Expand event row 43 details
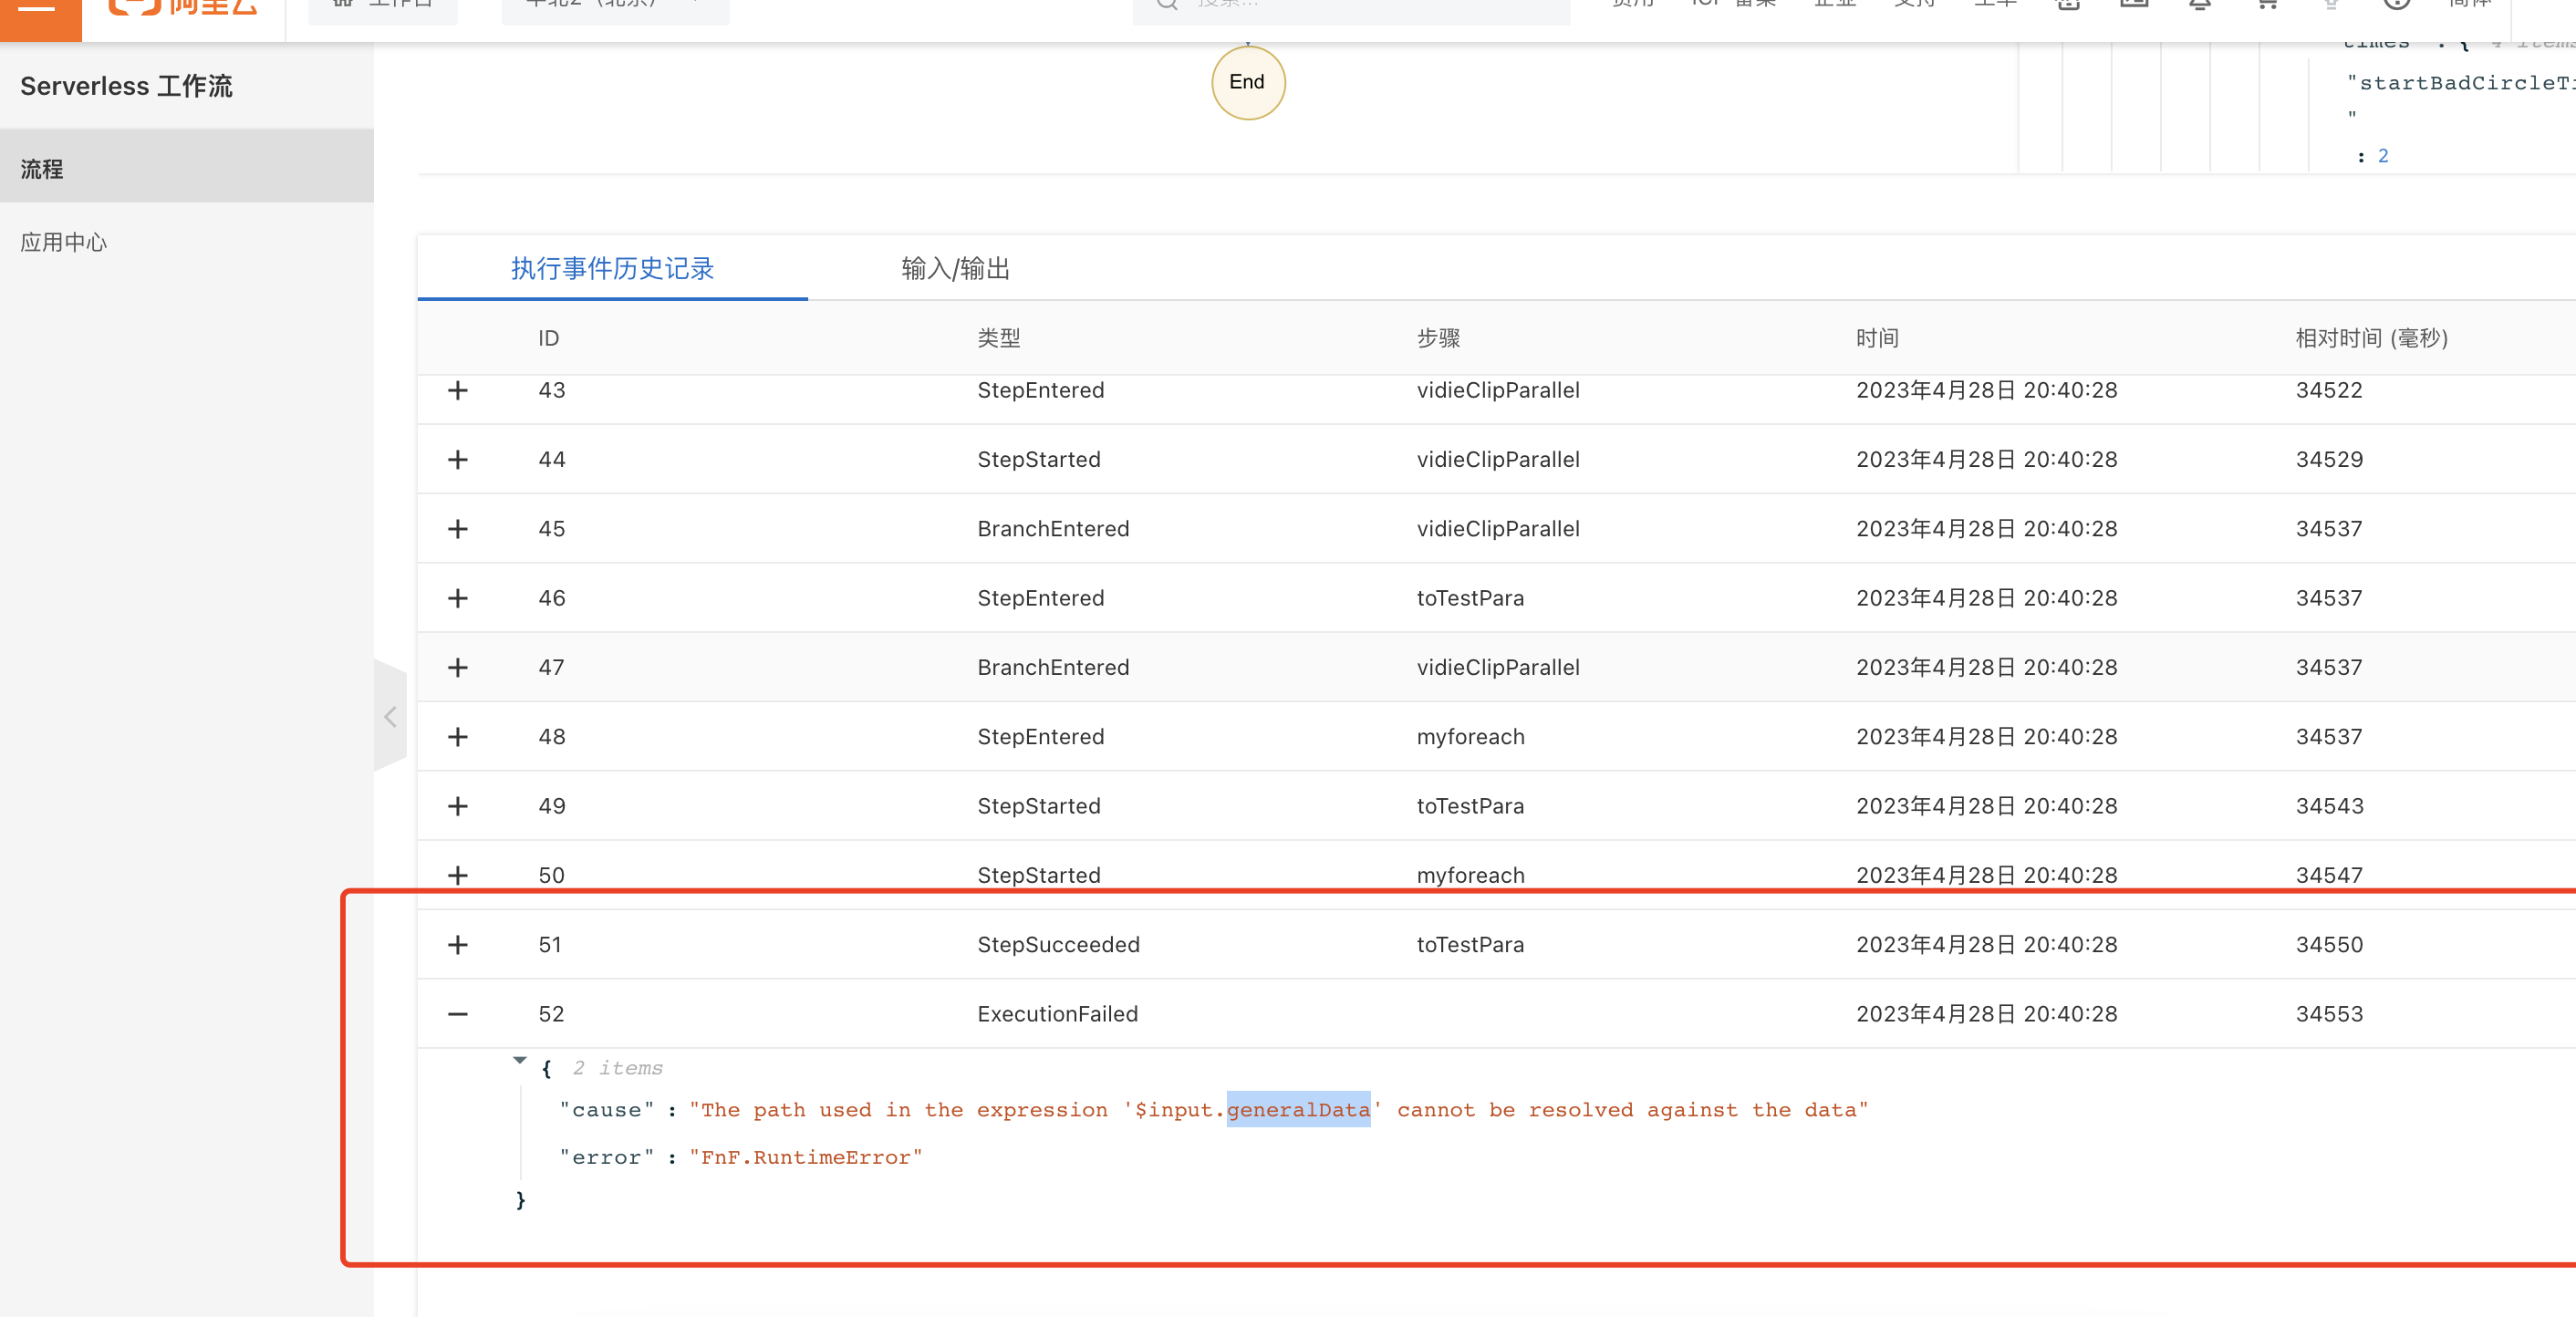The width and height of the screenshot is (2576, 1317). [x=458, y=390]
